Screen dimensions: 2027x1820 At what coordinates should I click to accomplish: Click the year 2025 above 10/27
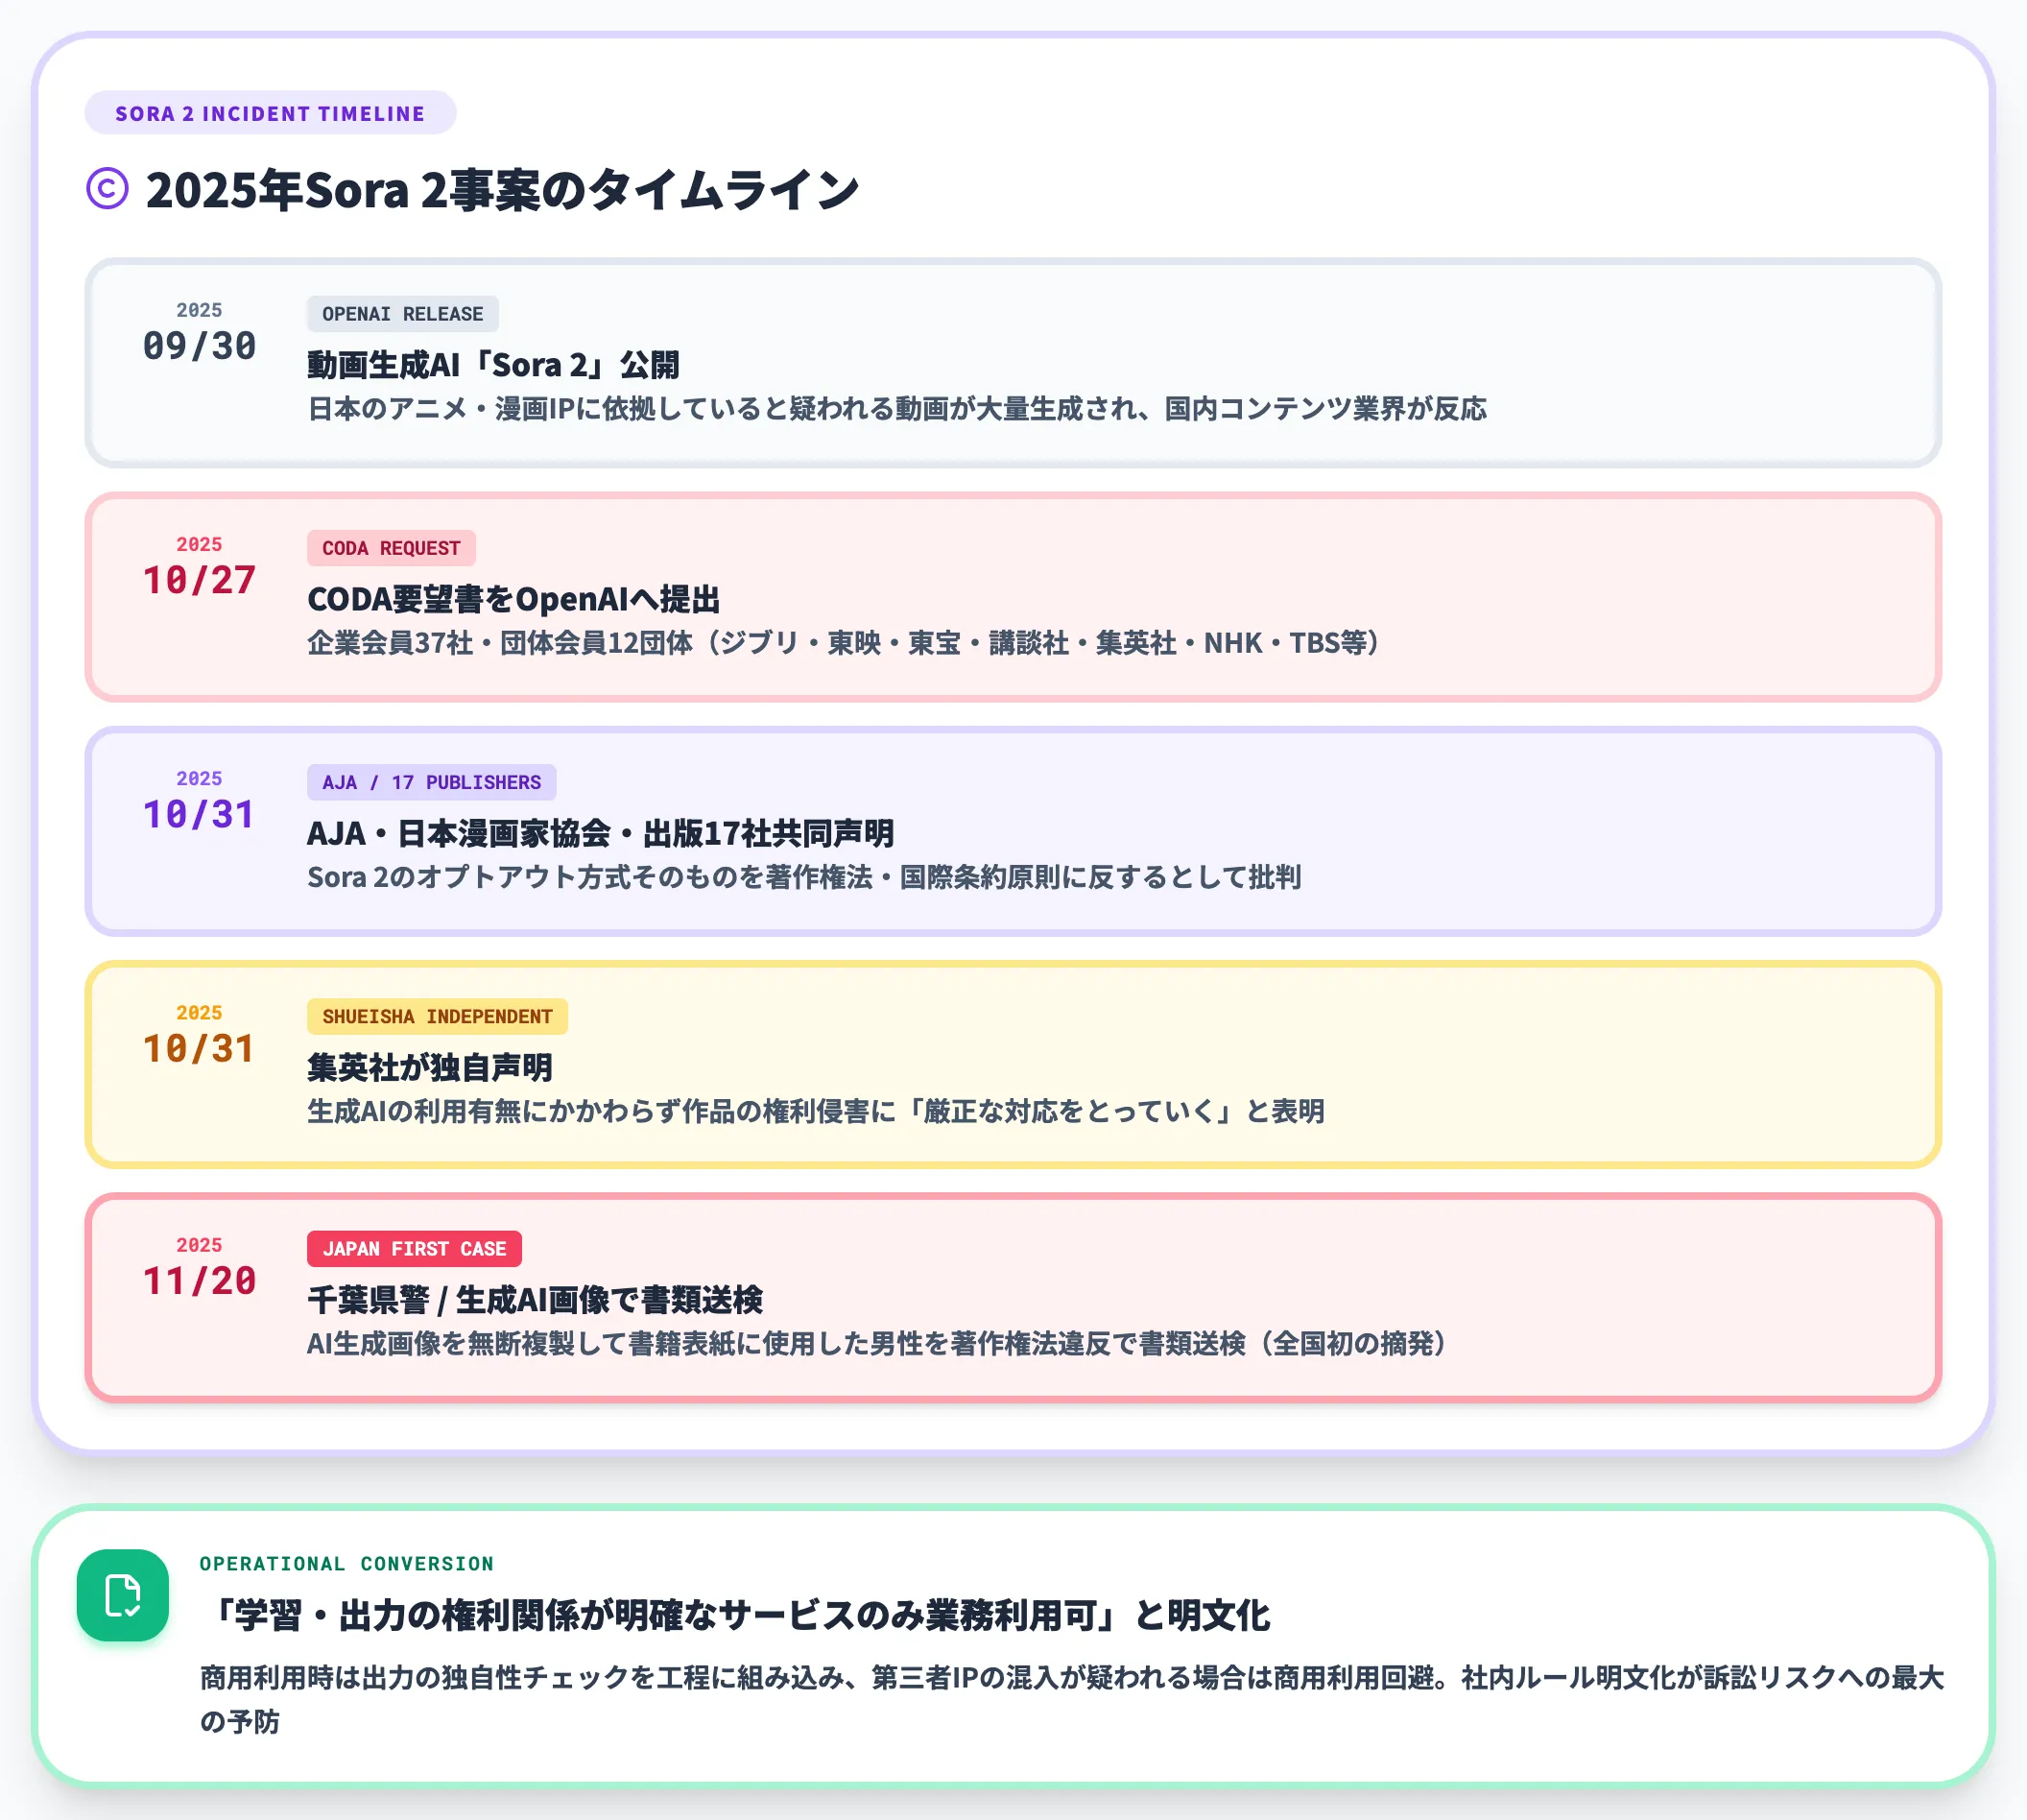click(x=199, y=544)
